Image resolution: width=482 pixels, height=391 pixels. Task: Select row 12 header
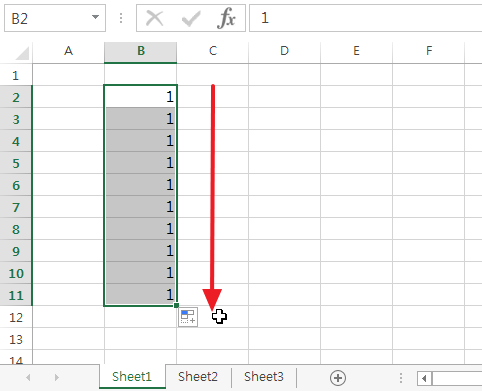(x=16, y=317)
